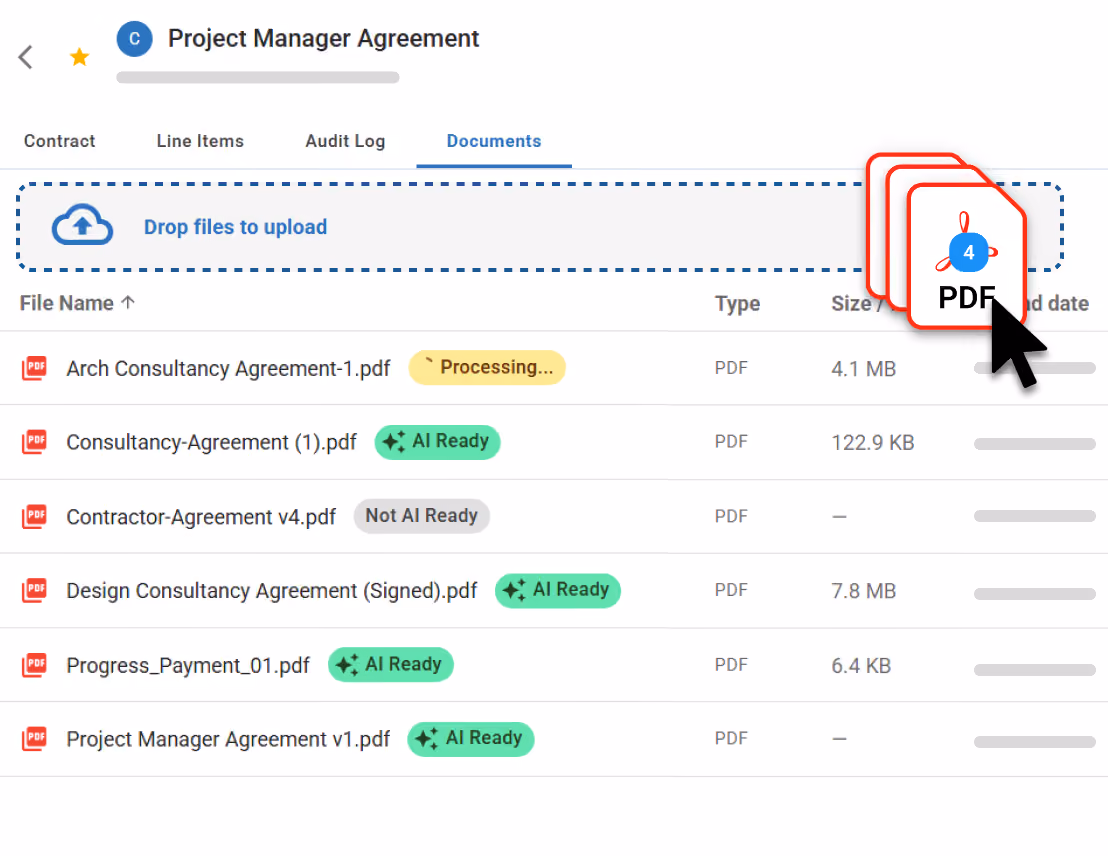Sort by File Name ascending arrow

128,303
